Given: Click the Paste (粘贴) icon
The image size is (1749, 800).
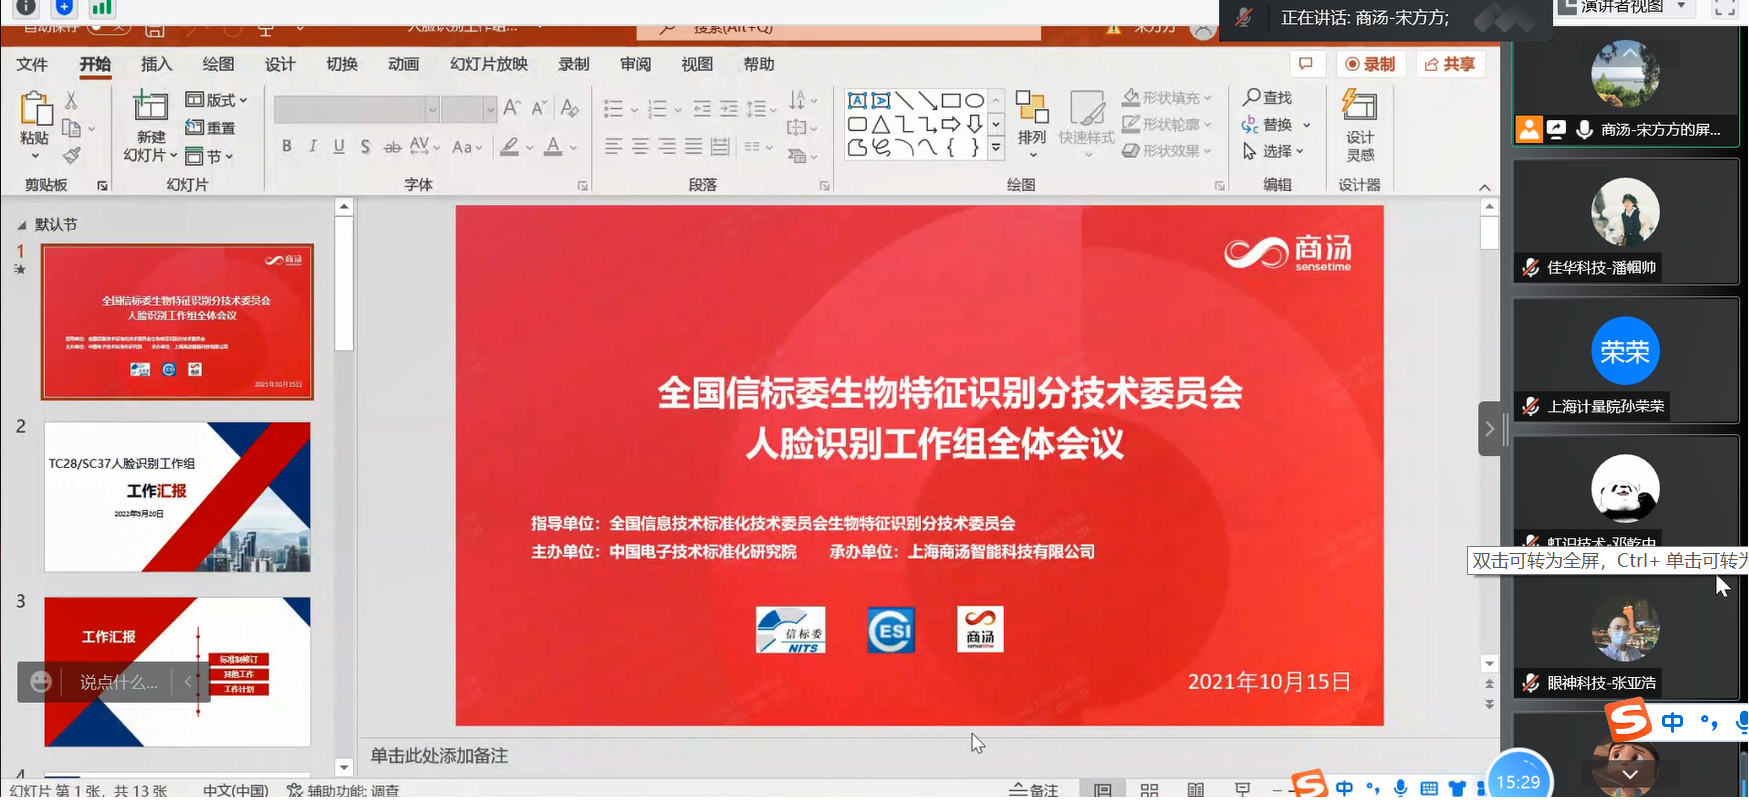Looking at the screenshot, I should pos(35,110).
